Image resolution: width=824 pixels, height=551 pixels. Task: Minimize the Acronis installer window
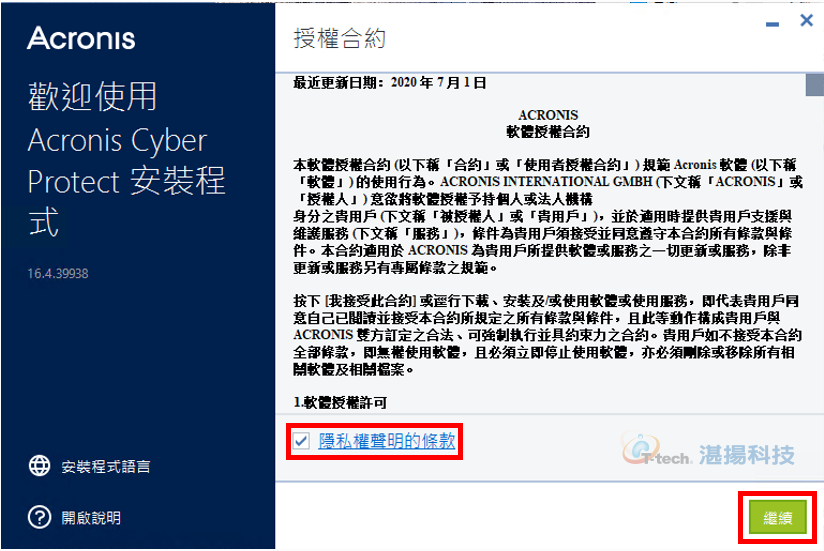[772, 24]
